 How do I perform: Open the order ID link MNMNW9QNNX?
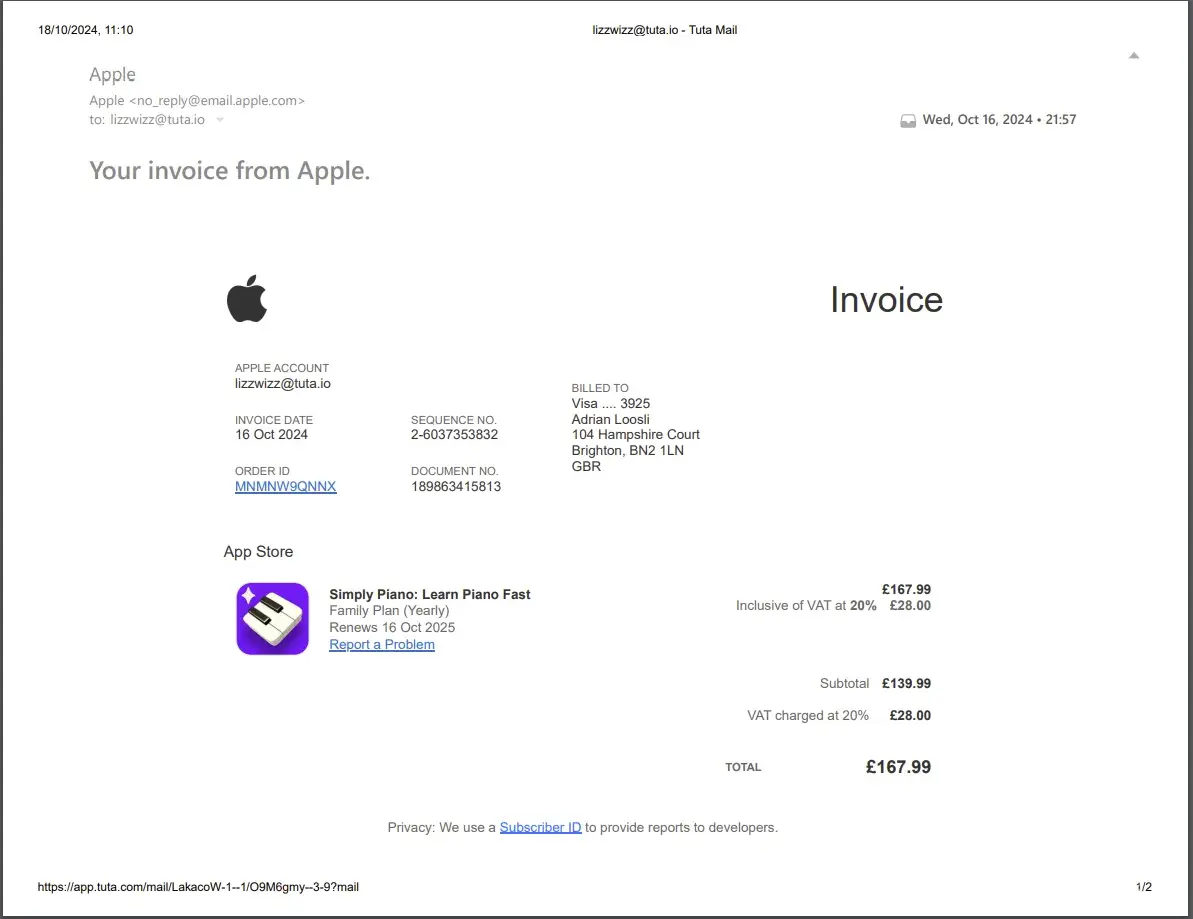point(285,486)
